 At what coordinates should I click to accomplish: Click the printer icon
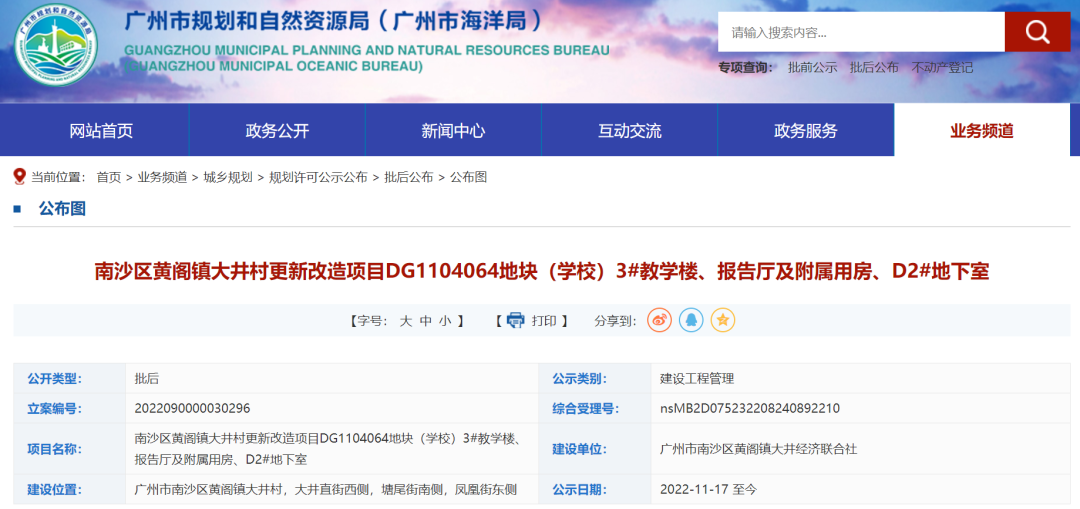515,320
